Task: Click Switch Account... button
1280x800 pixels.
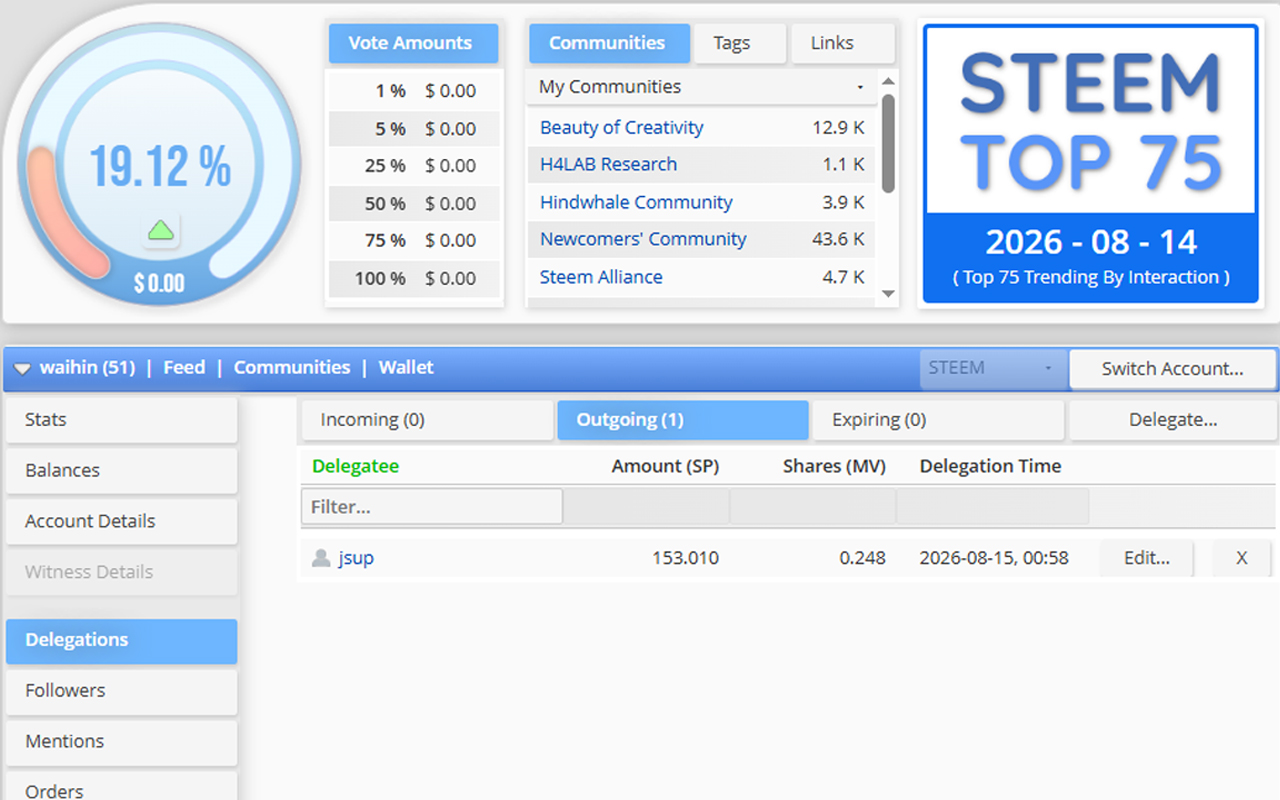Action: [x=1173, y=368]
